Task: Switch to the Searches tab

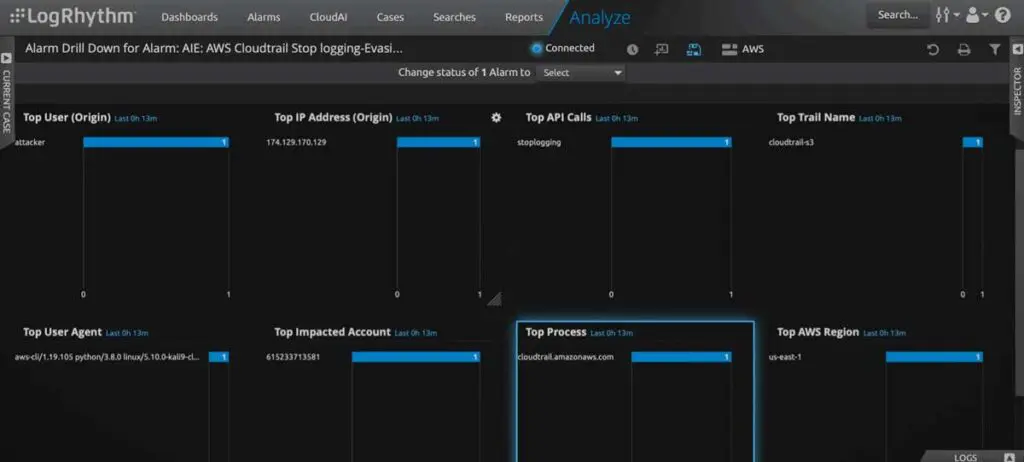Action: tap(455, 18)
